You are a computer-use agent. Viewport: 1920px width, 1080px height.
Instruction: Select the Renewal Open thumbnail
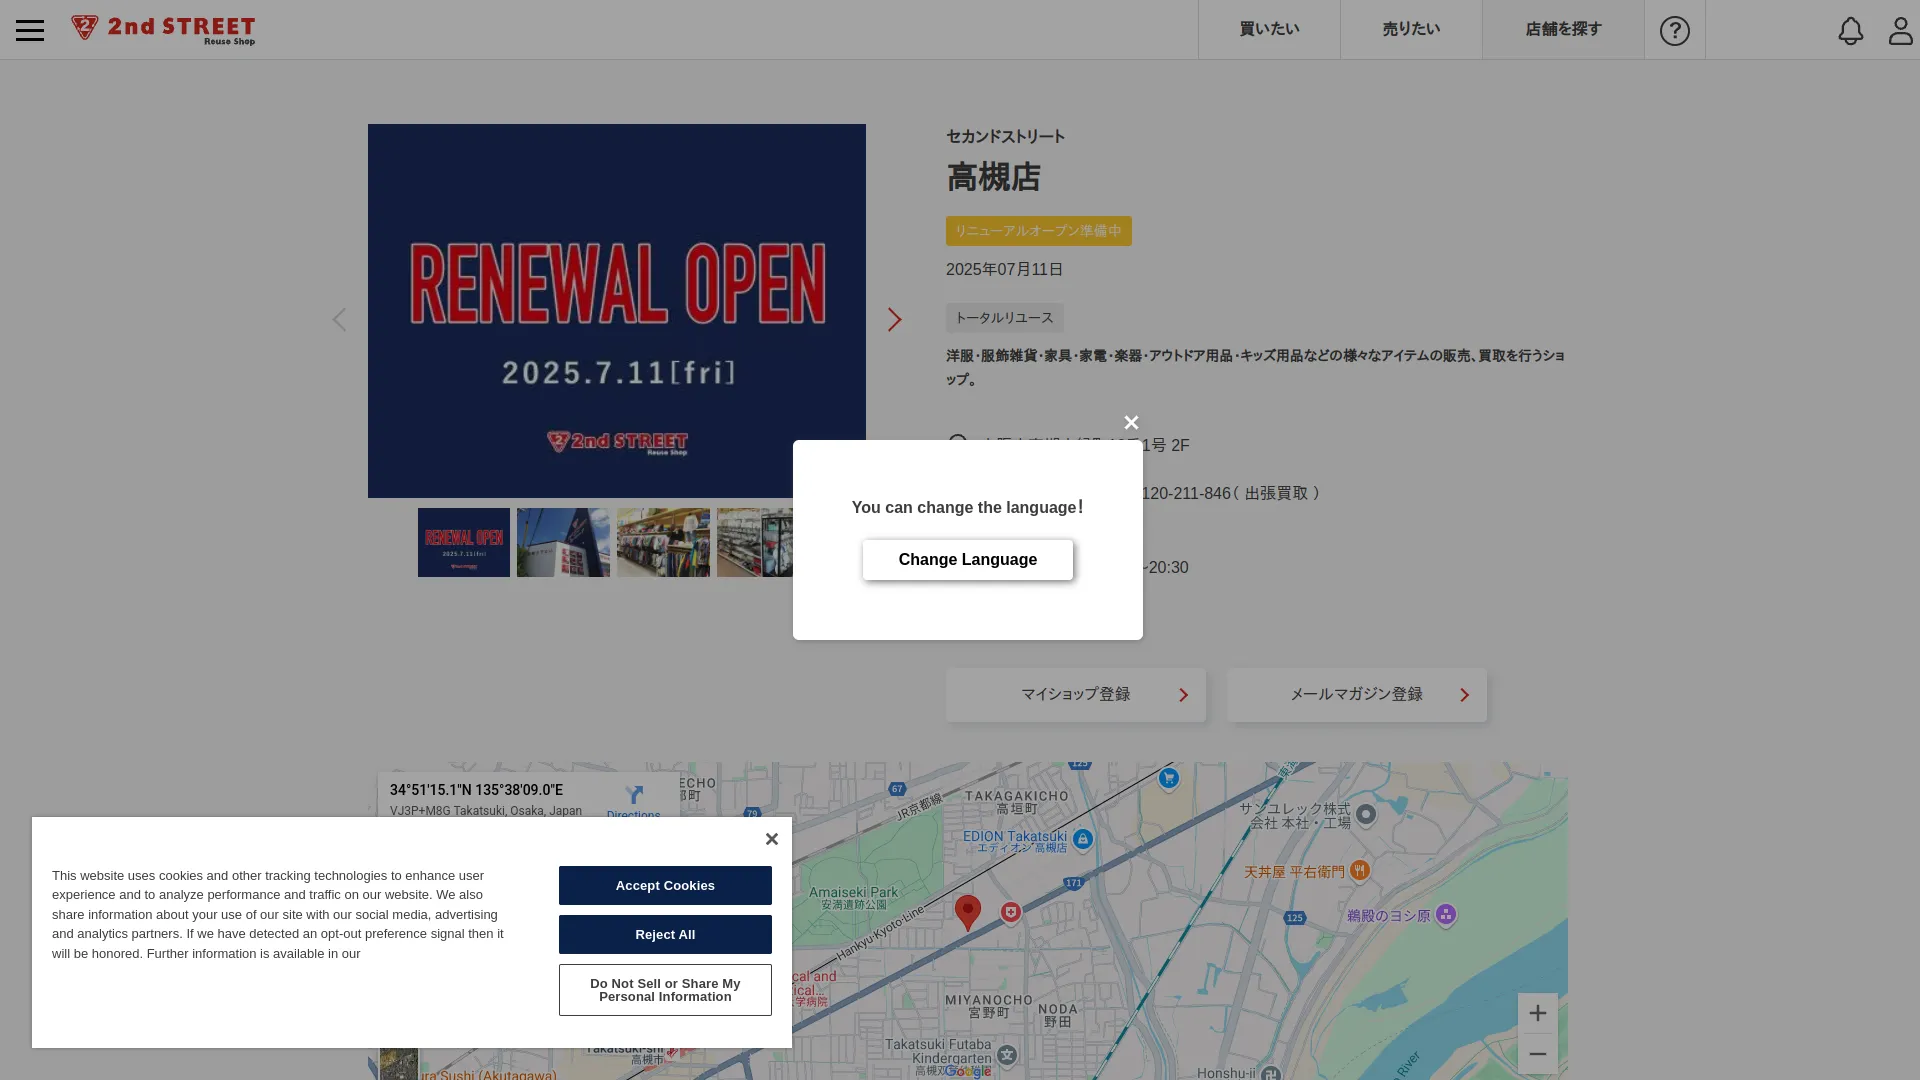[x=464, y=542]
